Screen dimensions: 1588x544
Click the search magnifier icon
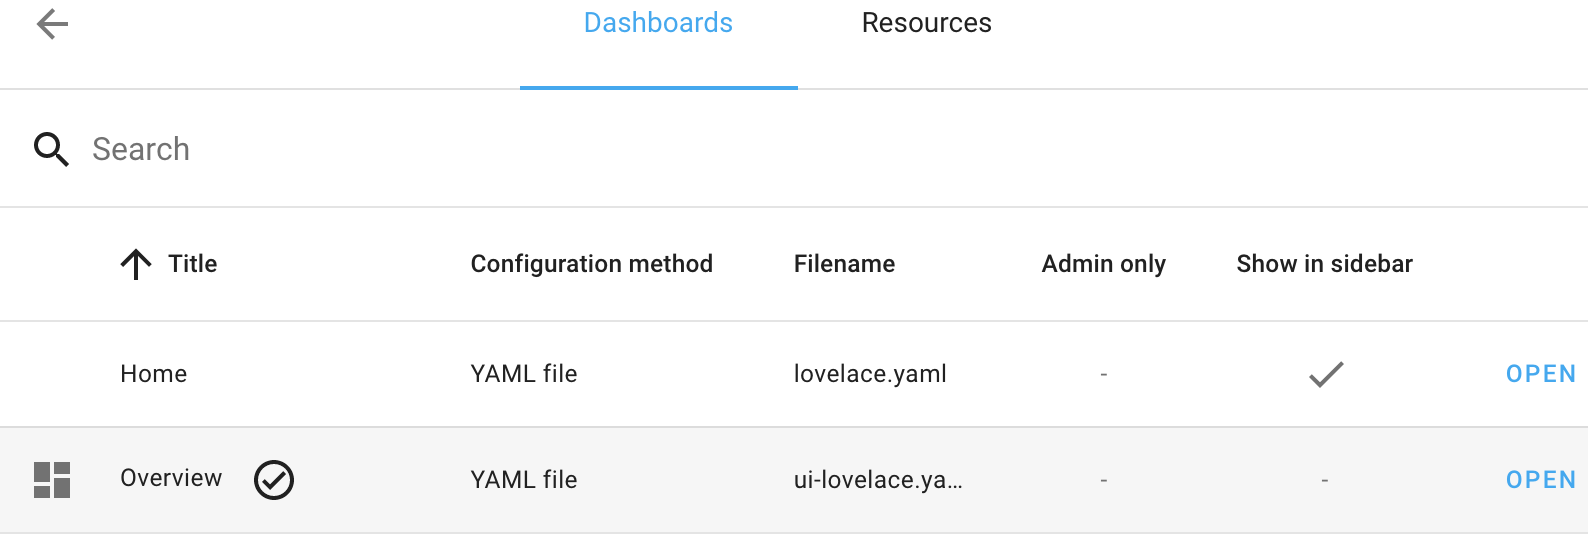[51, 149]
